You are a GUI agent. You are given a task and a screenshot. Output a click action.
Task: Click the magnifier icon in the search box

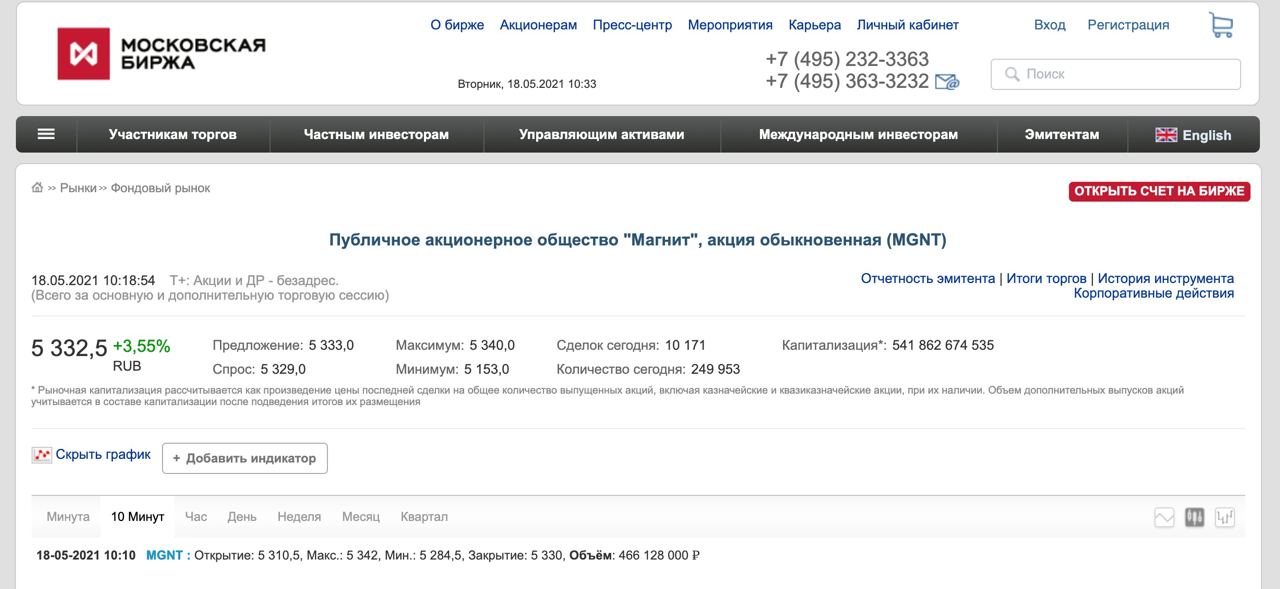[x=1012, y=74]
